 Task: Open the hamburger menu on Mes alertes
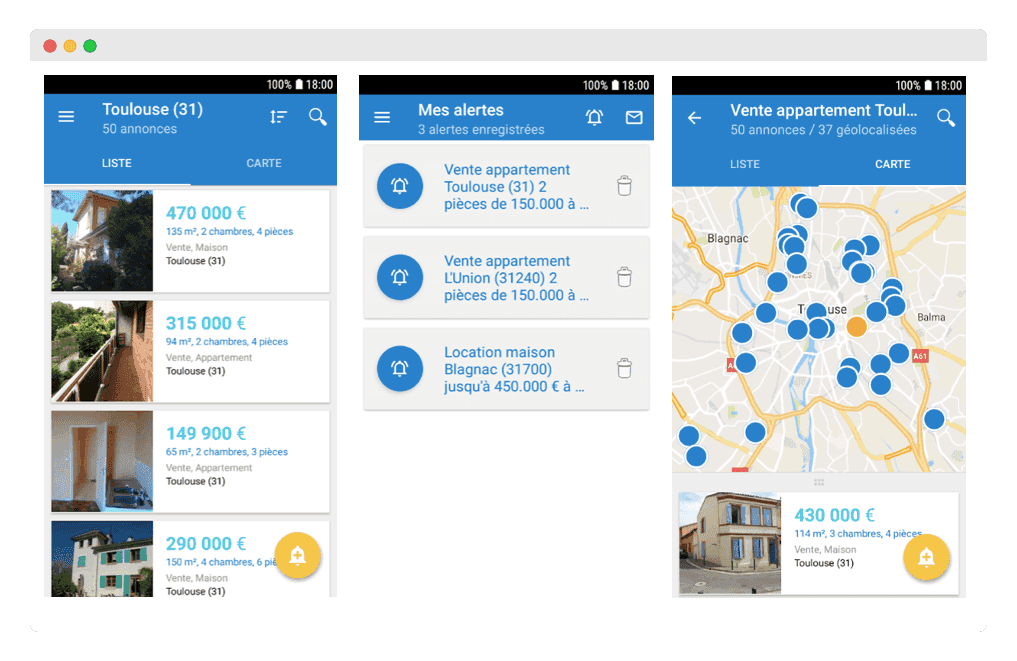click(x=382, y=117)
